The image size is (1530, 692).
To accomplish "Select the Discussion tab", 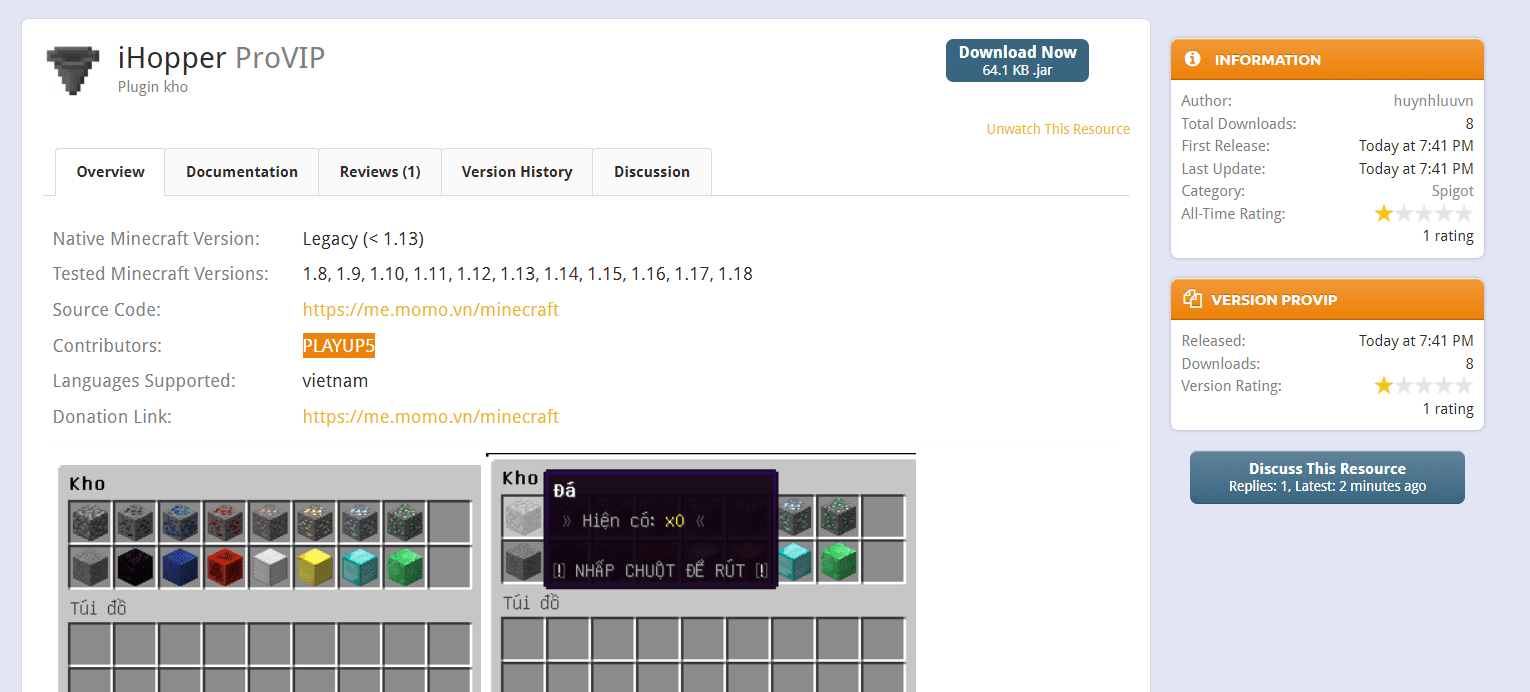I will (652, 172).
